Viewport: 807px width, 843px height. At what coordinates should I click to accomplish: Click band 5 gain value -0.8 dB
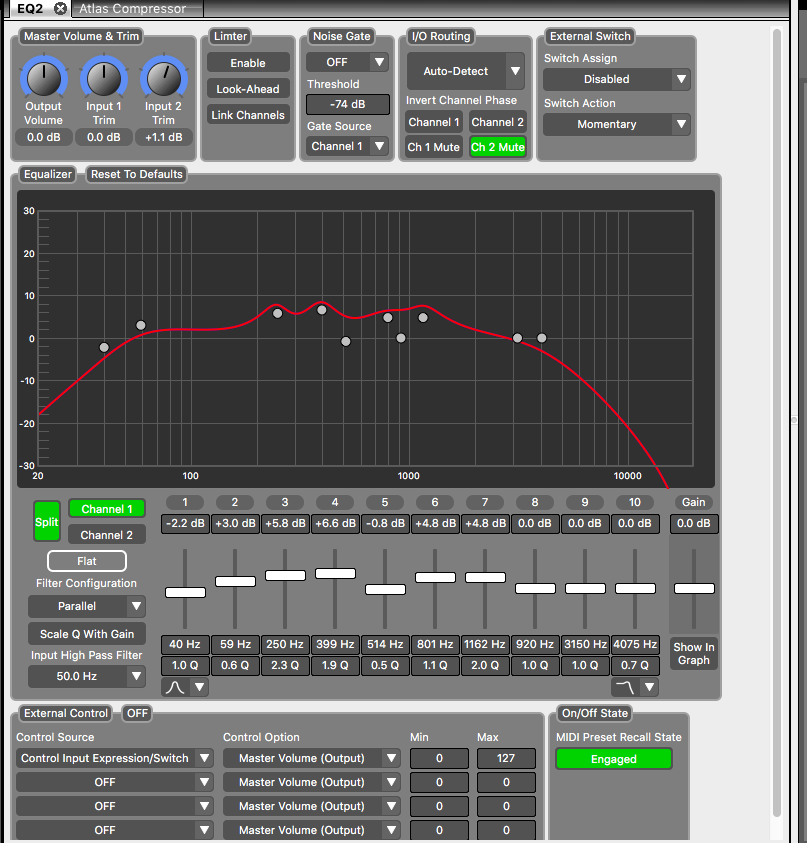click(385, 523)
